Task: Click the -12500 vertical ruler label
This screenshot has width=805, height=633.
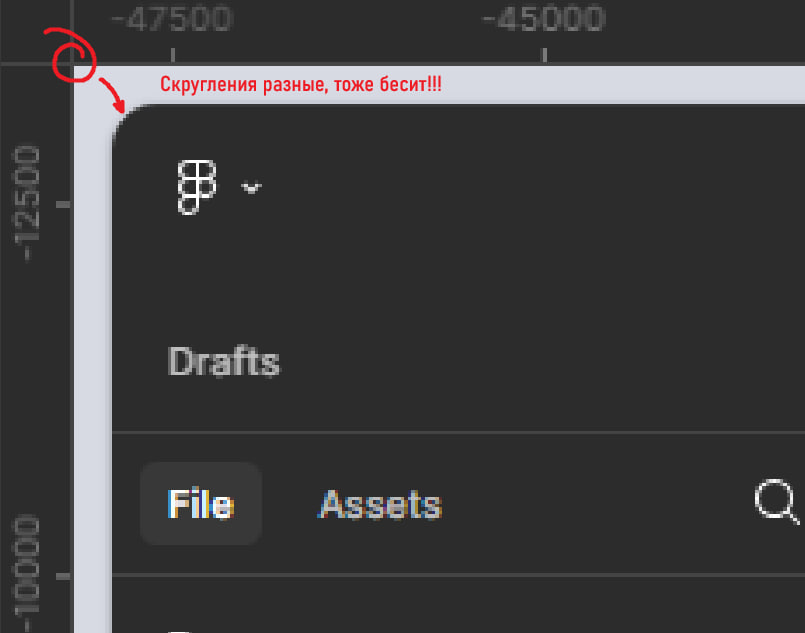Action: pos(27,204)
